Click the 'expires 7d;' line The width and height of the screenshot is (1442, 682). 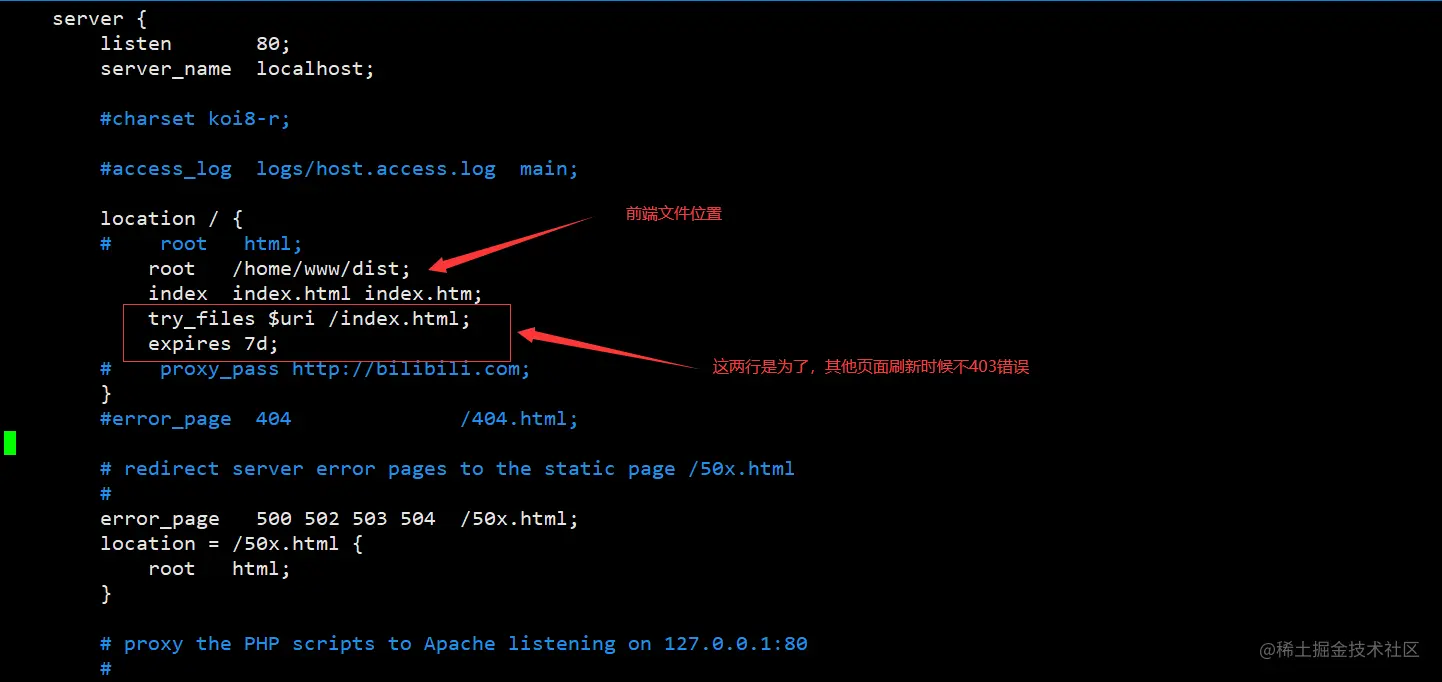coord(213,344)
